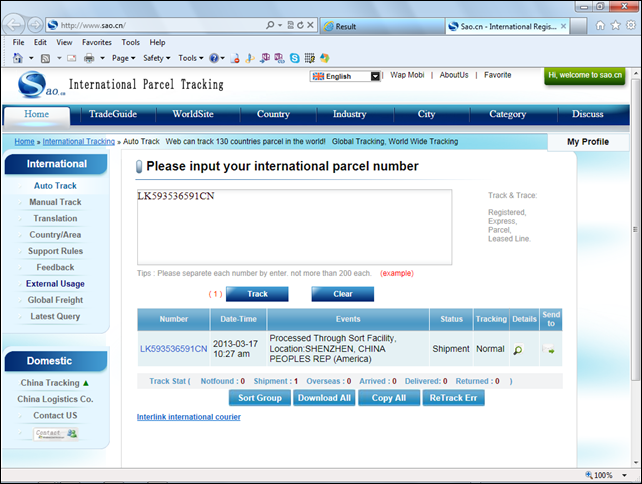The image size is (642, 484).
Task: Select the Country navigation tab
Action: click(x=273, y=114)
